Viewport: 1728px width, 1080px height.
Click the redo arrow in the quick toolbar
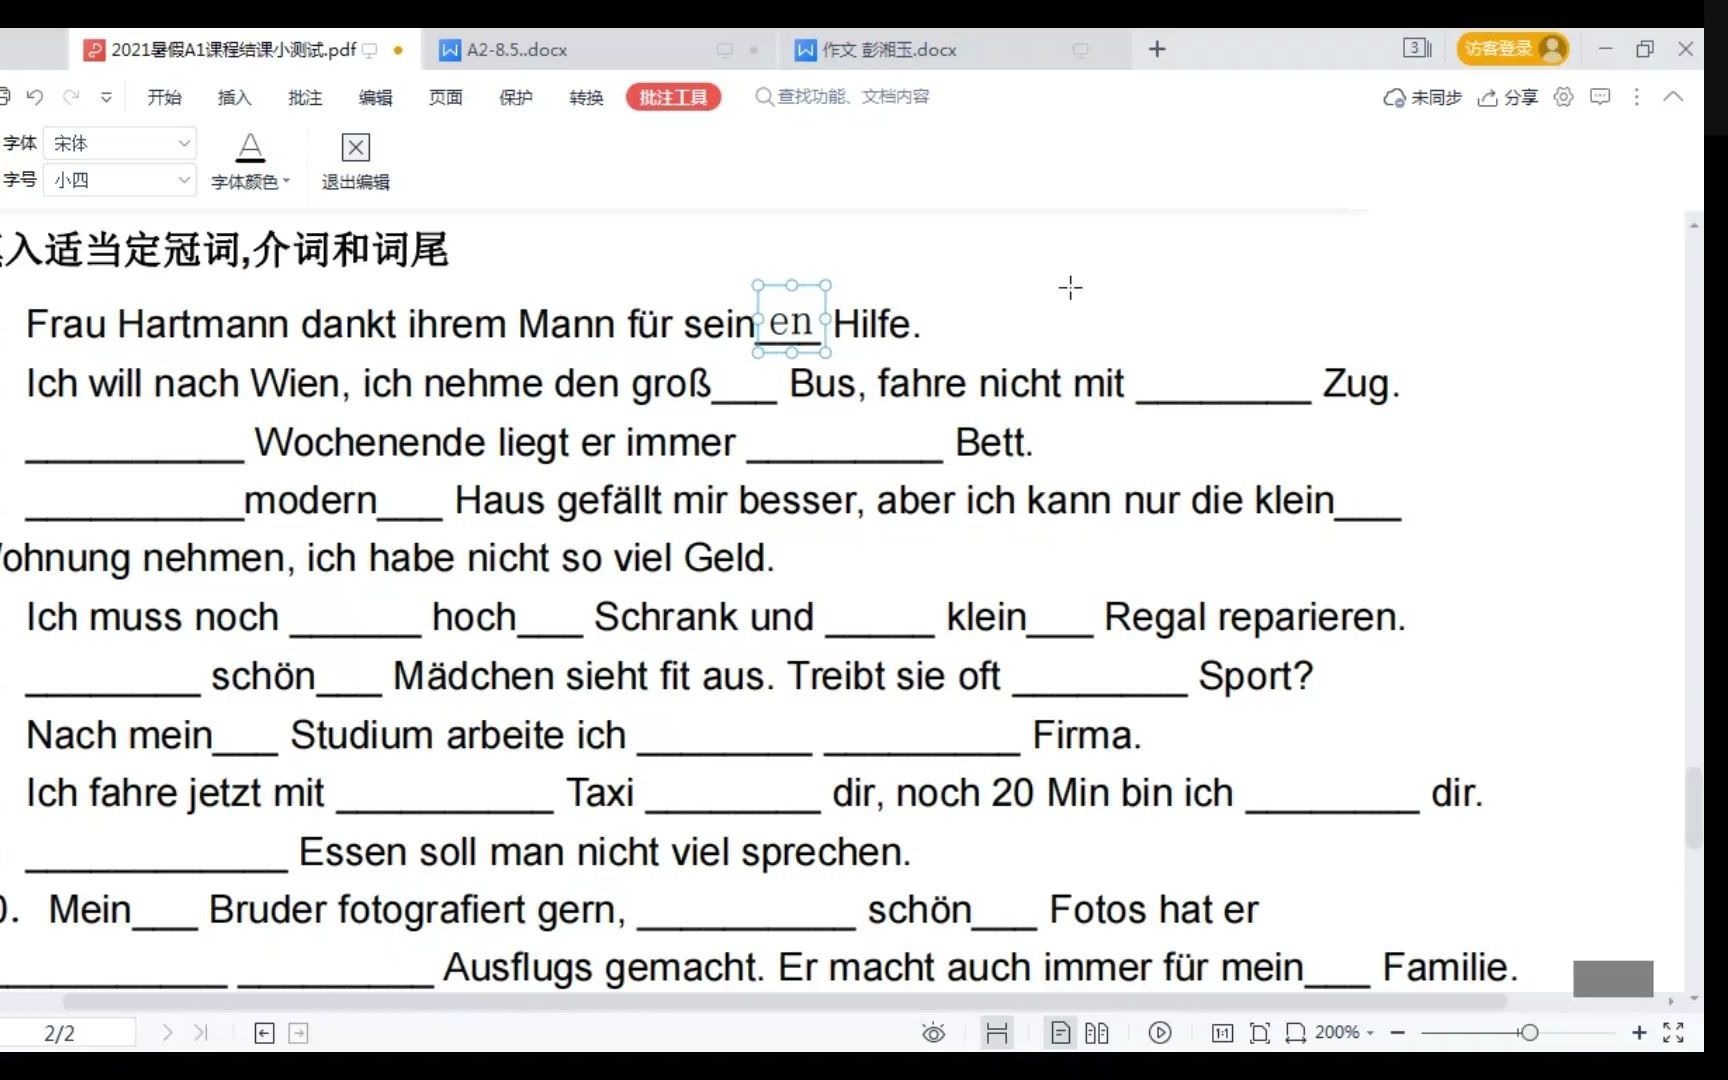pos(71,97)
